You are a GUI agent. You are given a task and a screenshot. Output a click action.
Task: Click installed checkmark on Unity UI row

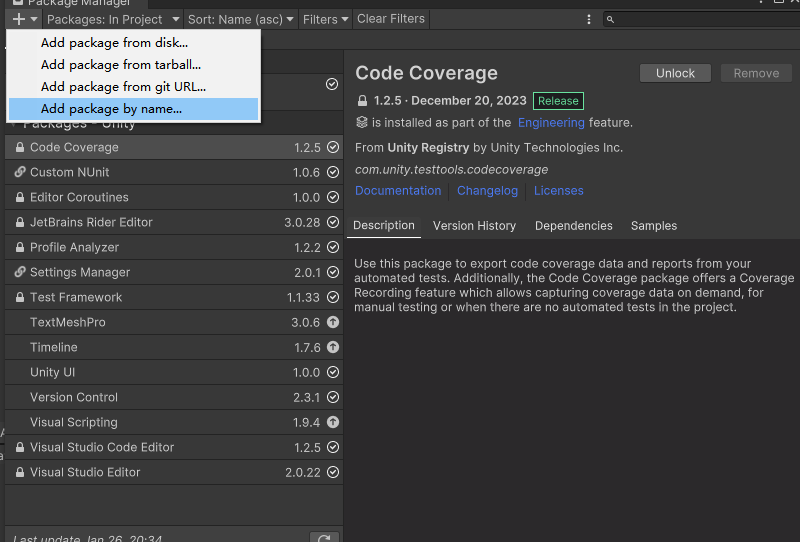tap(333, 372)
